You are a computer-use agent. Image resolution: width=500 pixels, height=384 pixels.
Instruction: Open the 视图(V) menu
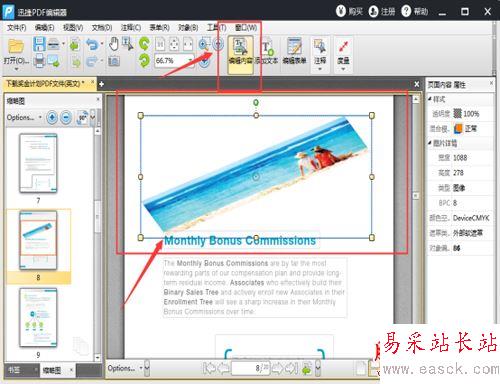(x=73, y=28)
